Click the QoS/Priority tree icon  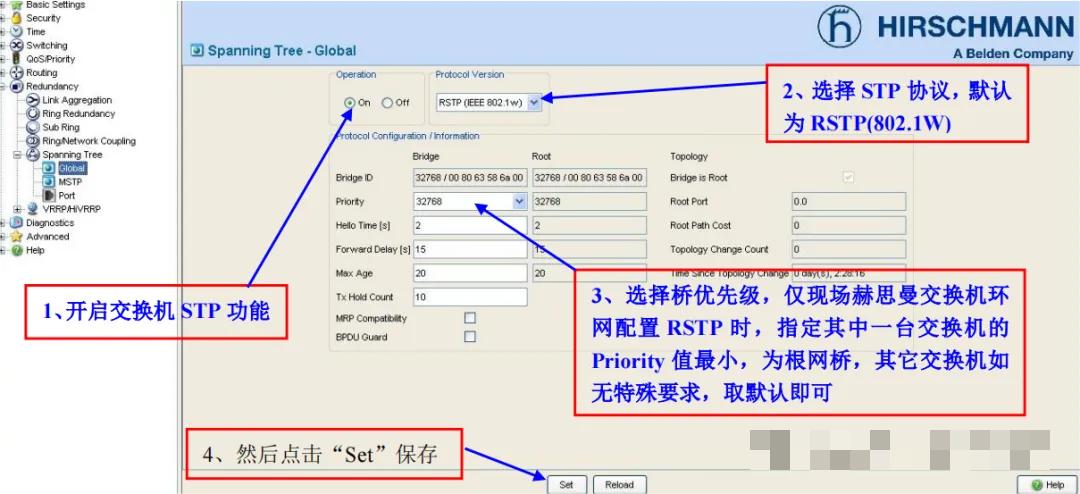click(17, 59)
